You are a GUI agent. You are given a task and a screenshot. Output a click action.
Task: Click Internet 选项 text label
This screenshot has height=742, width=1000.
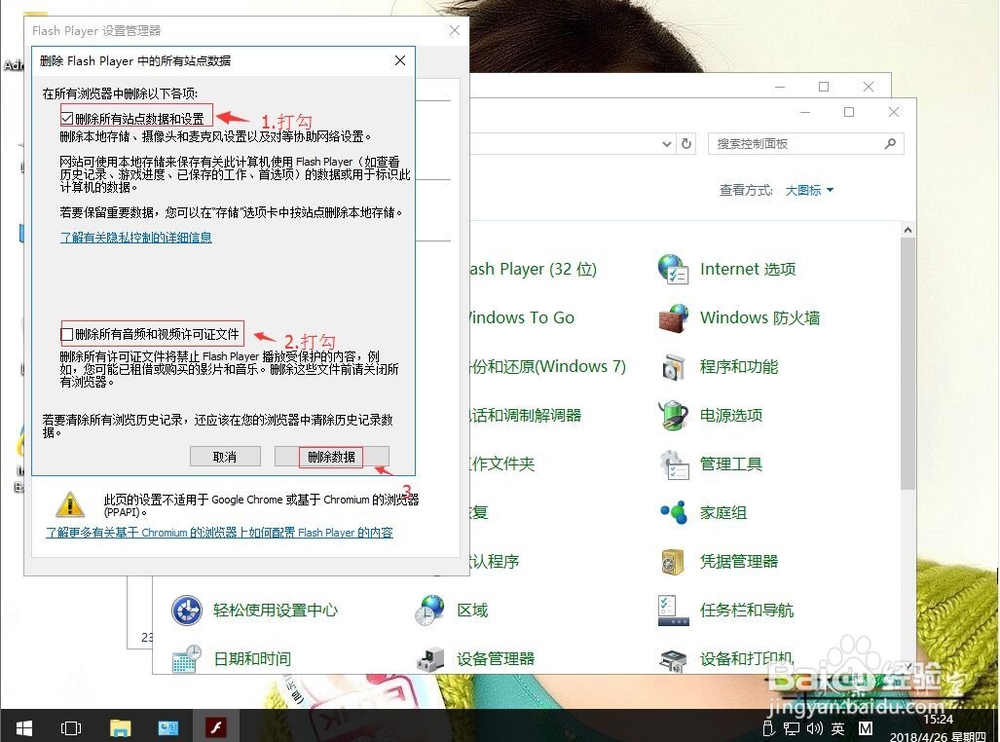(747, 269)
